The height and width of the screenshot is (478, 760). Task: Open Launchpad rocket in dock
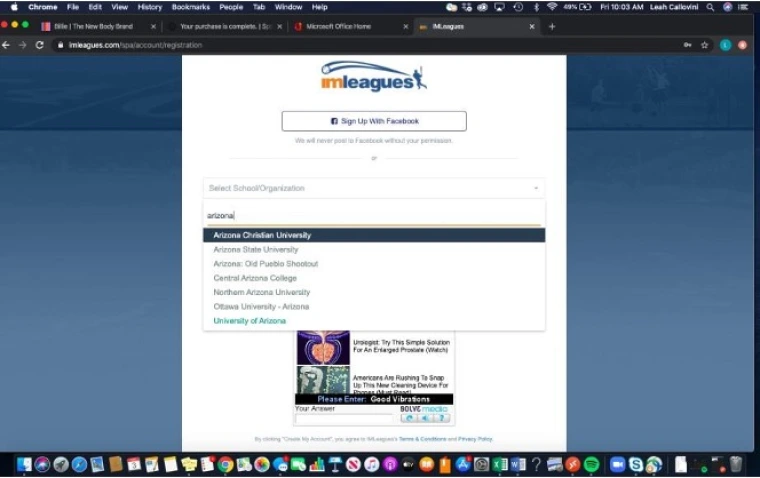pyautogui.click(x=61, y=464)
